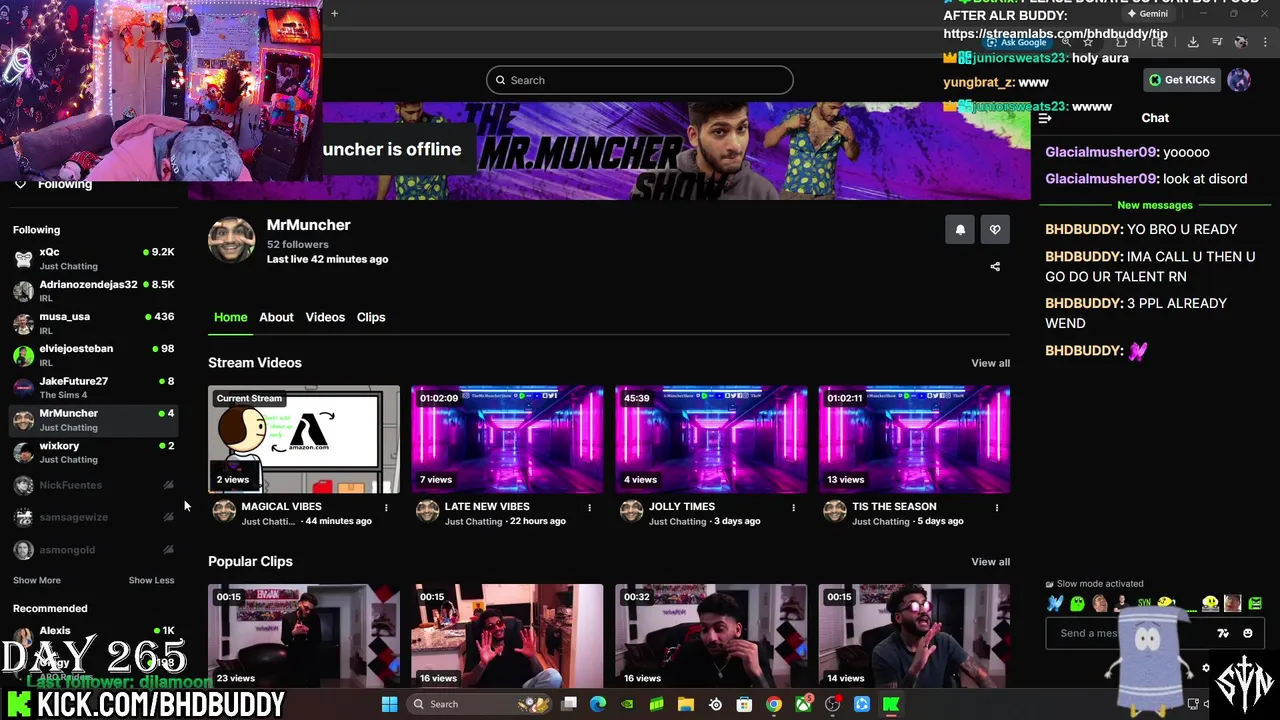The image size is (1280, 720).
Task: Click View all for Stream Videos
Action: click(x=990, y=363)
